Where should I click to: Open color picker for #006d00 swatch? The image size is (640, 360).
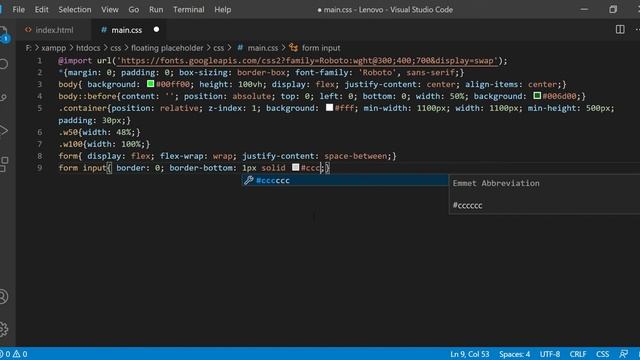(x=537, y=96)
